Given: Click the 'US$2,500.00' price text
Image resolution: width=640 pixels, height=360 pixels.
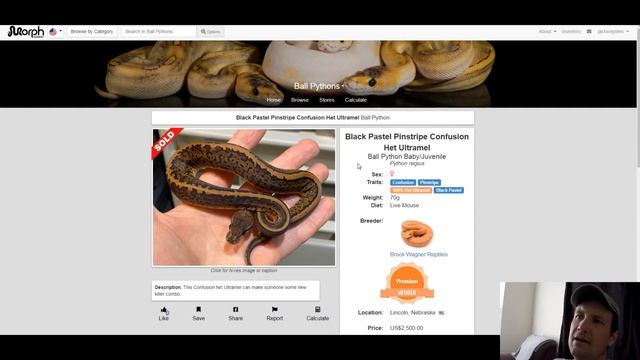Looking at the screenshot, I should (x=407, y=328).
